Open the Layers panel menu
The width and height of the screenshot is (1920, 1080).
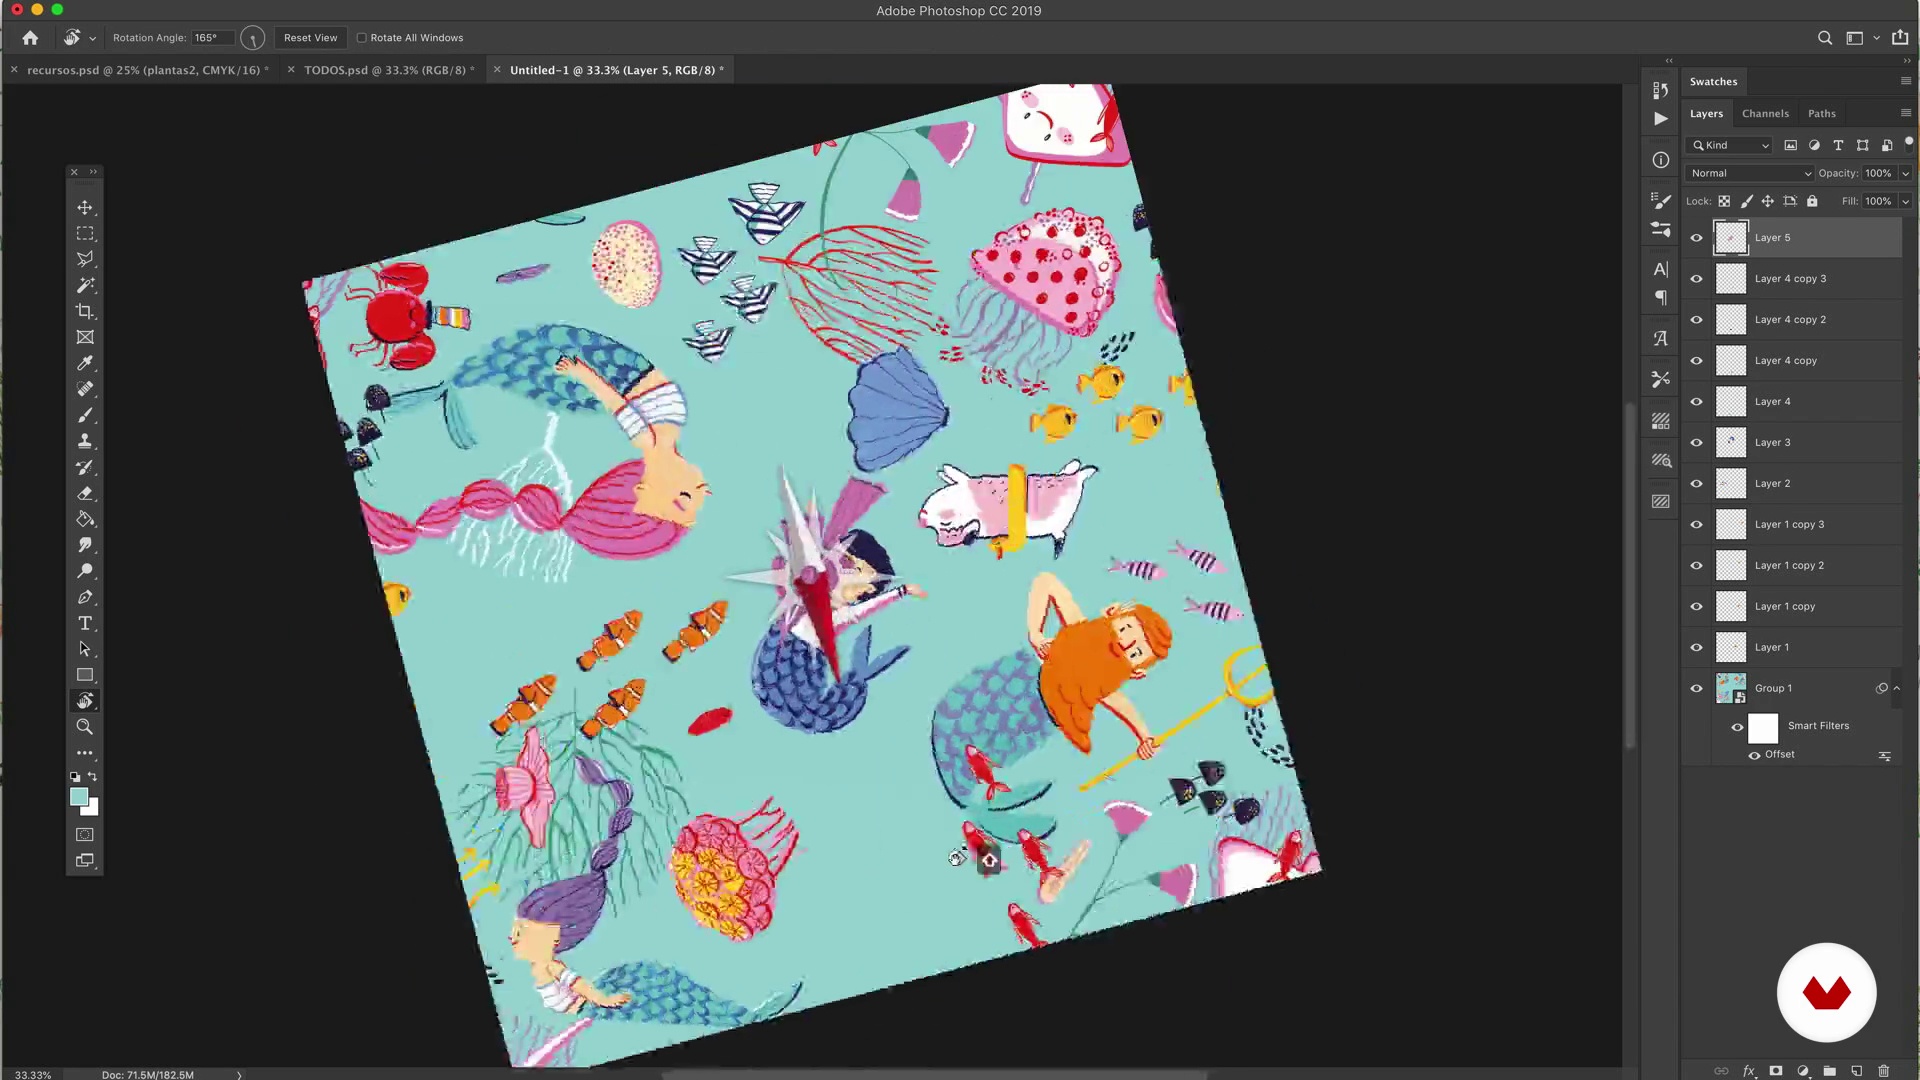click(1905, 113)
